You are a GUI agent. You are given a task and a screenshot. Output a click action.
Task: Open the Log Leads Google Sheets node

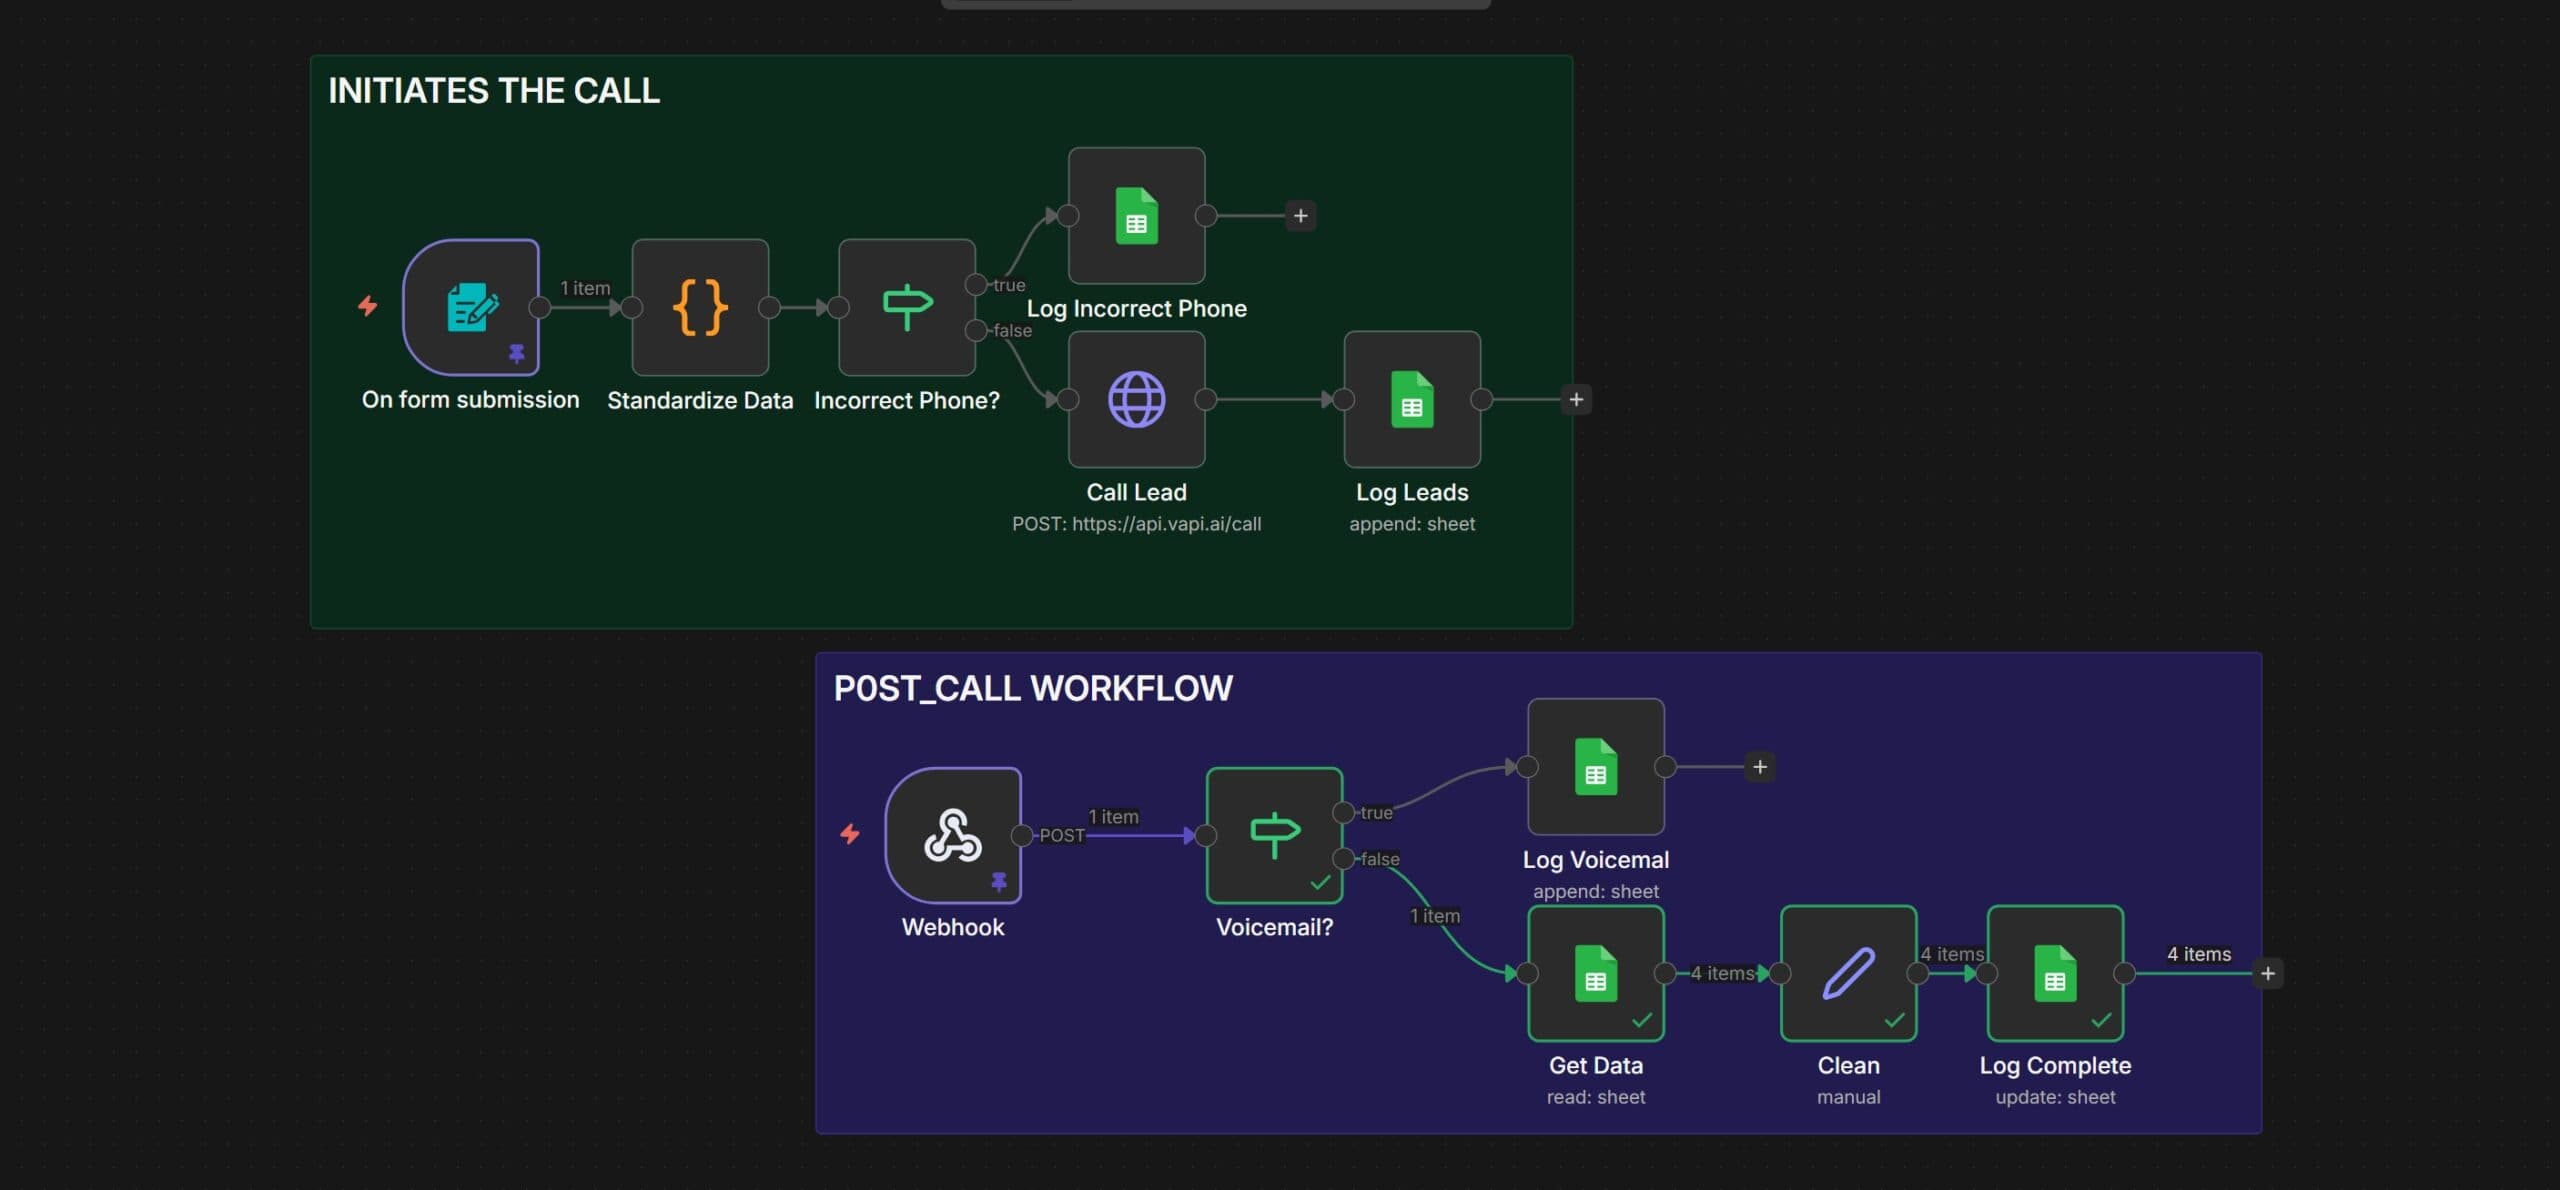coord(1411,399)
